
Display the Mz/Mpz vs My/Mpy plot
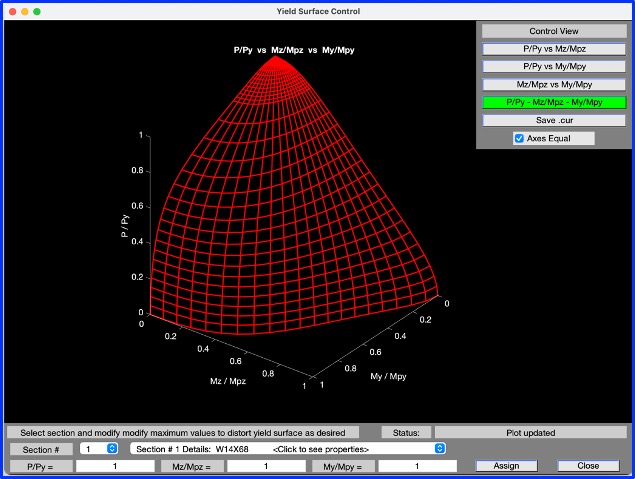click(554, 84)
